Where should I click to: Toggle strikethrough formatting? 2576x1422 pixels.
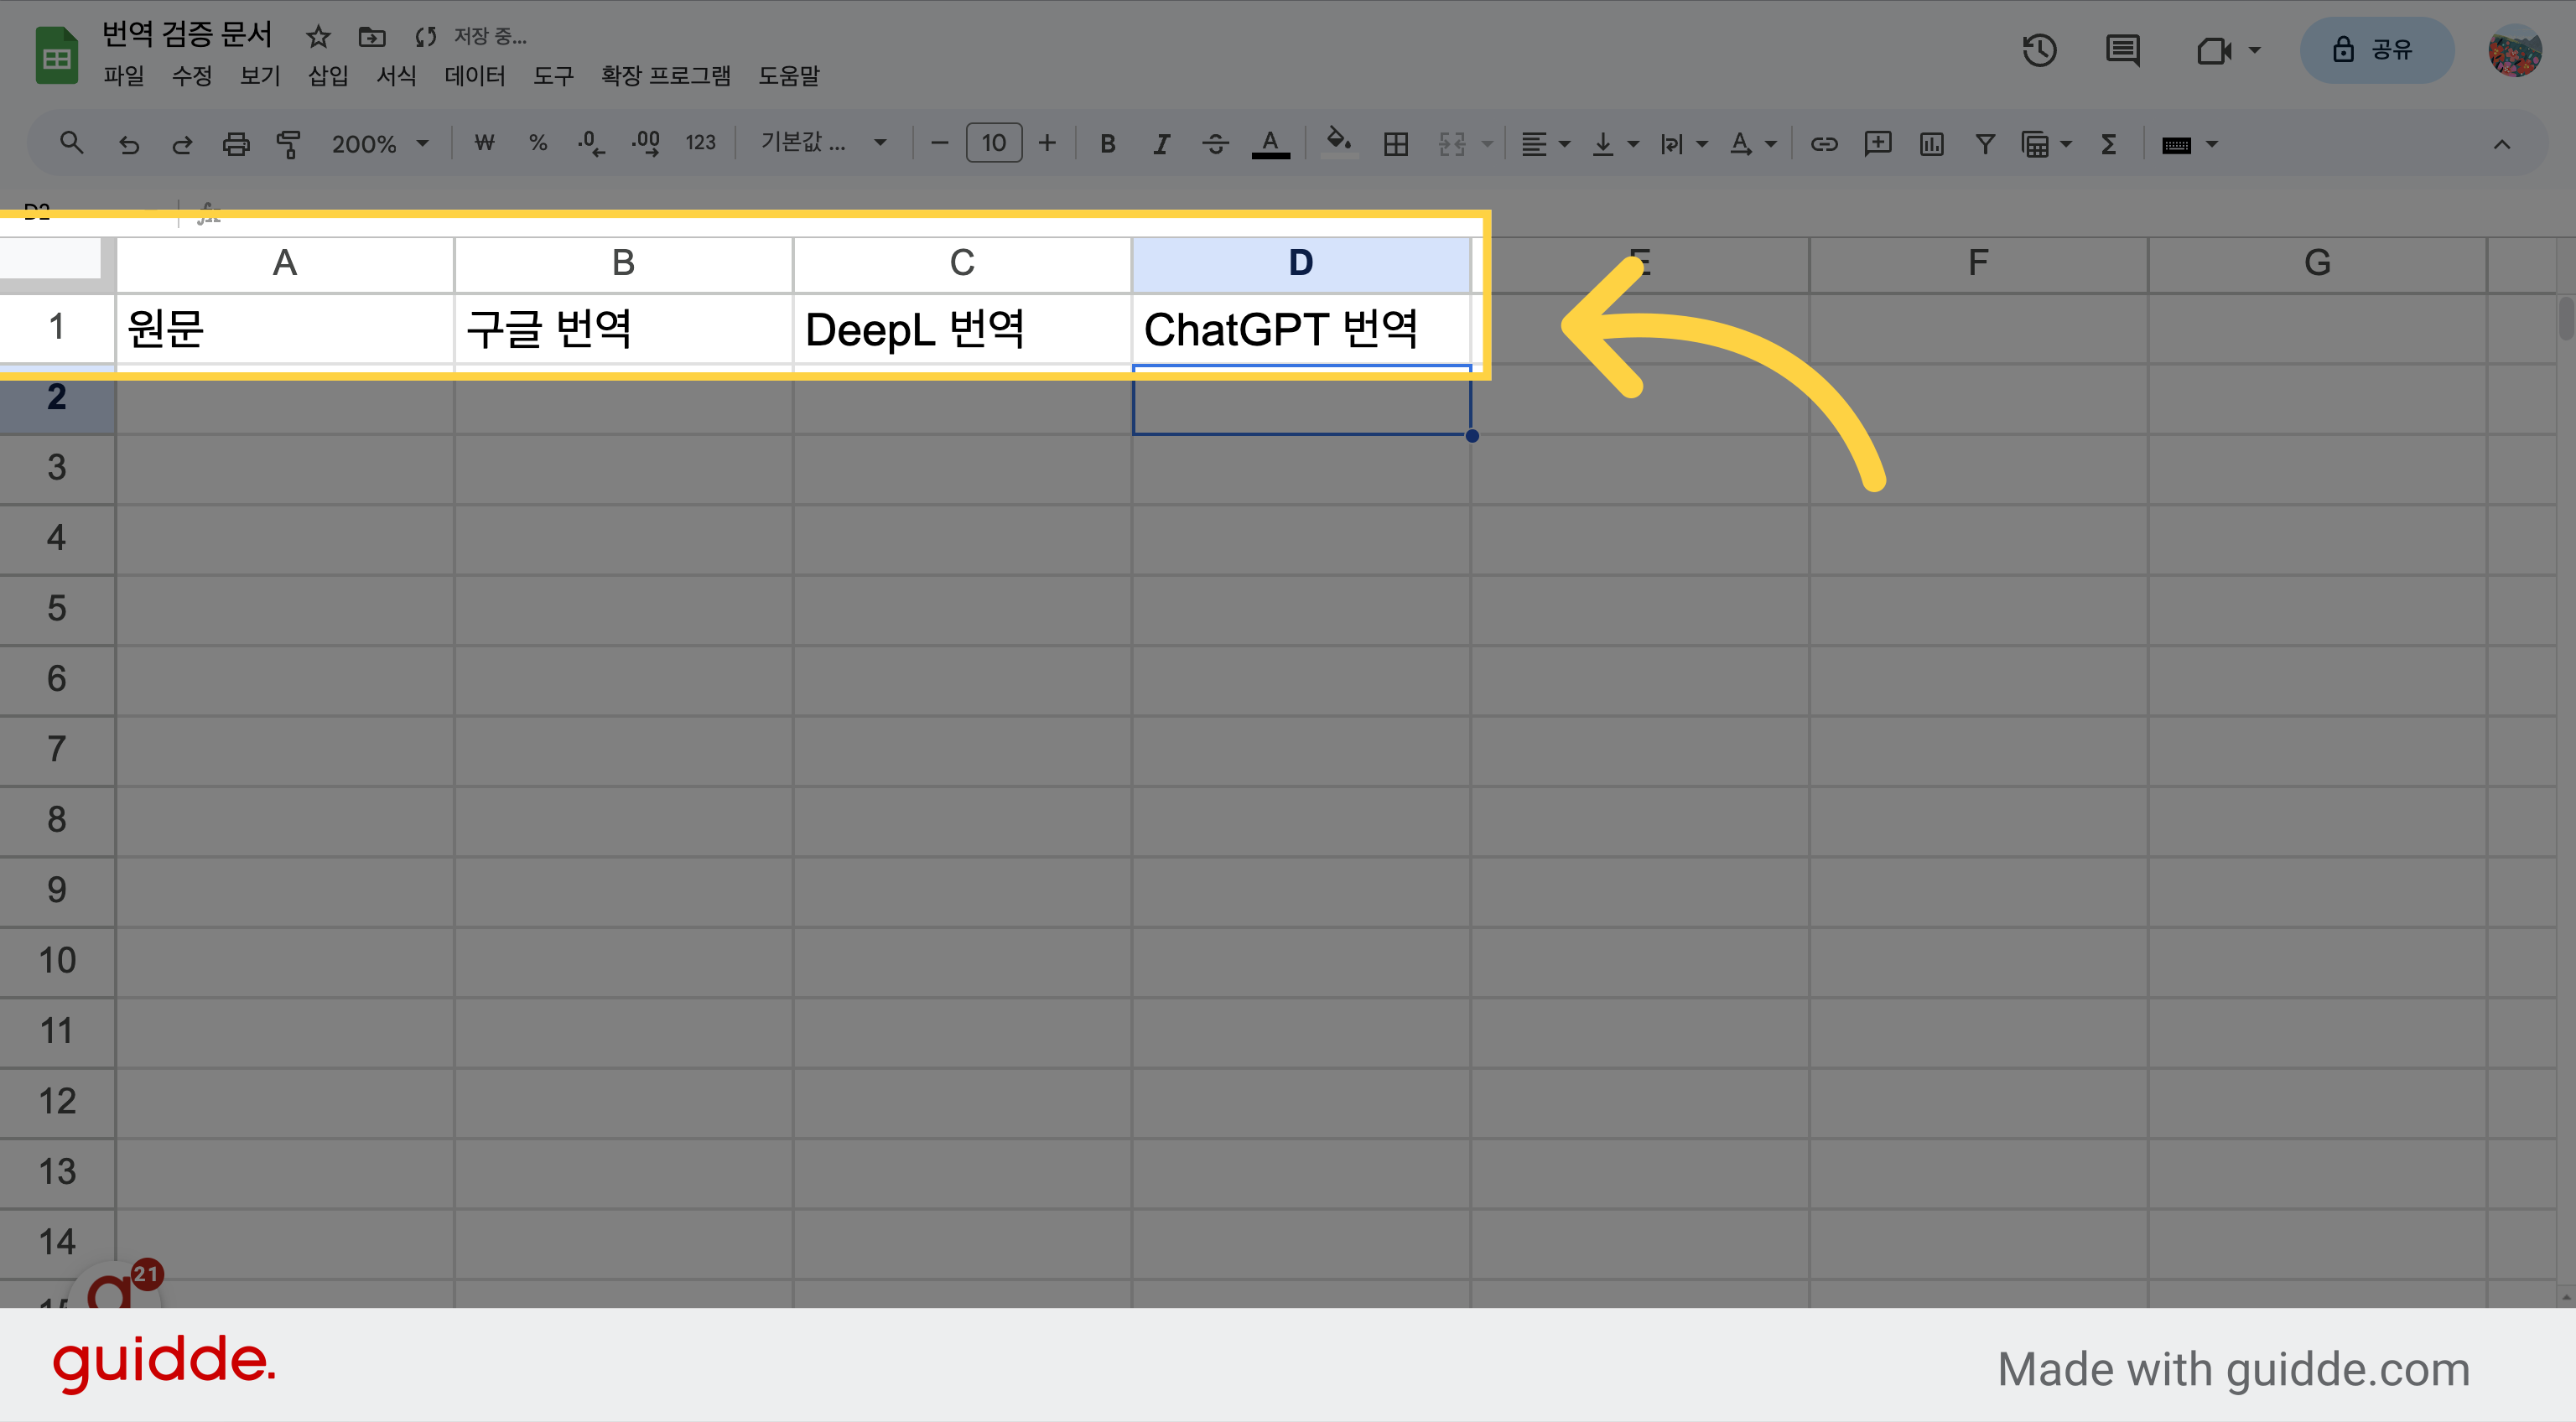click(x=1215, y=144)
